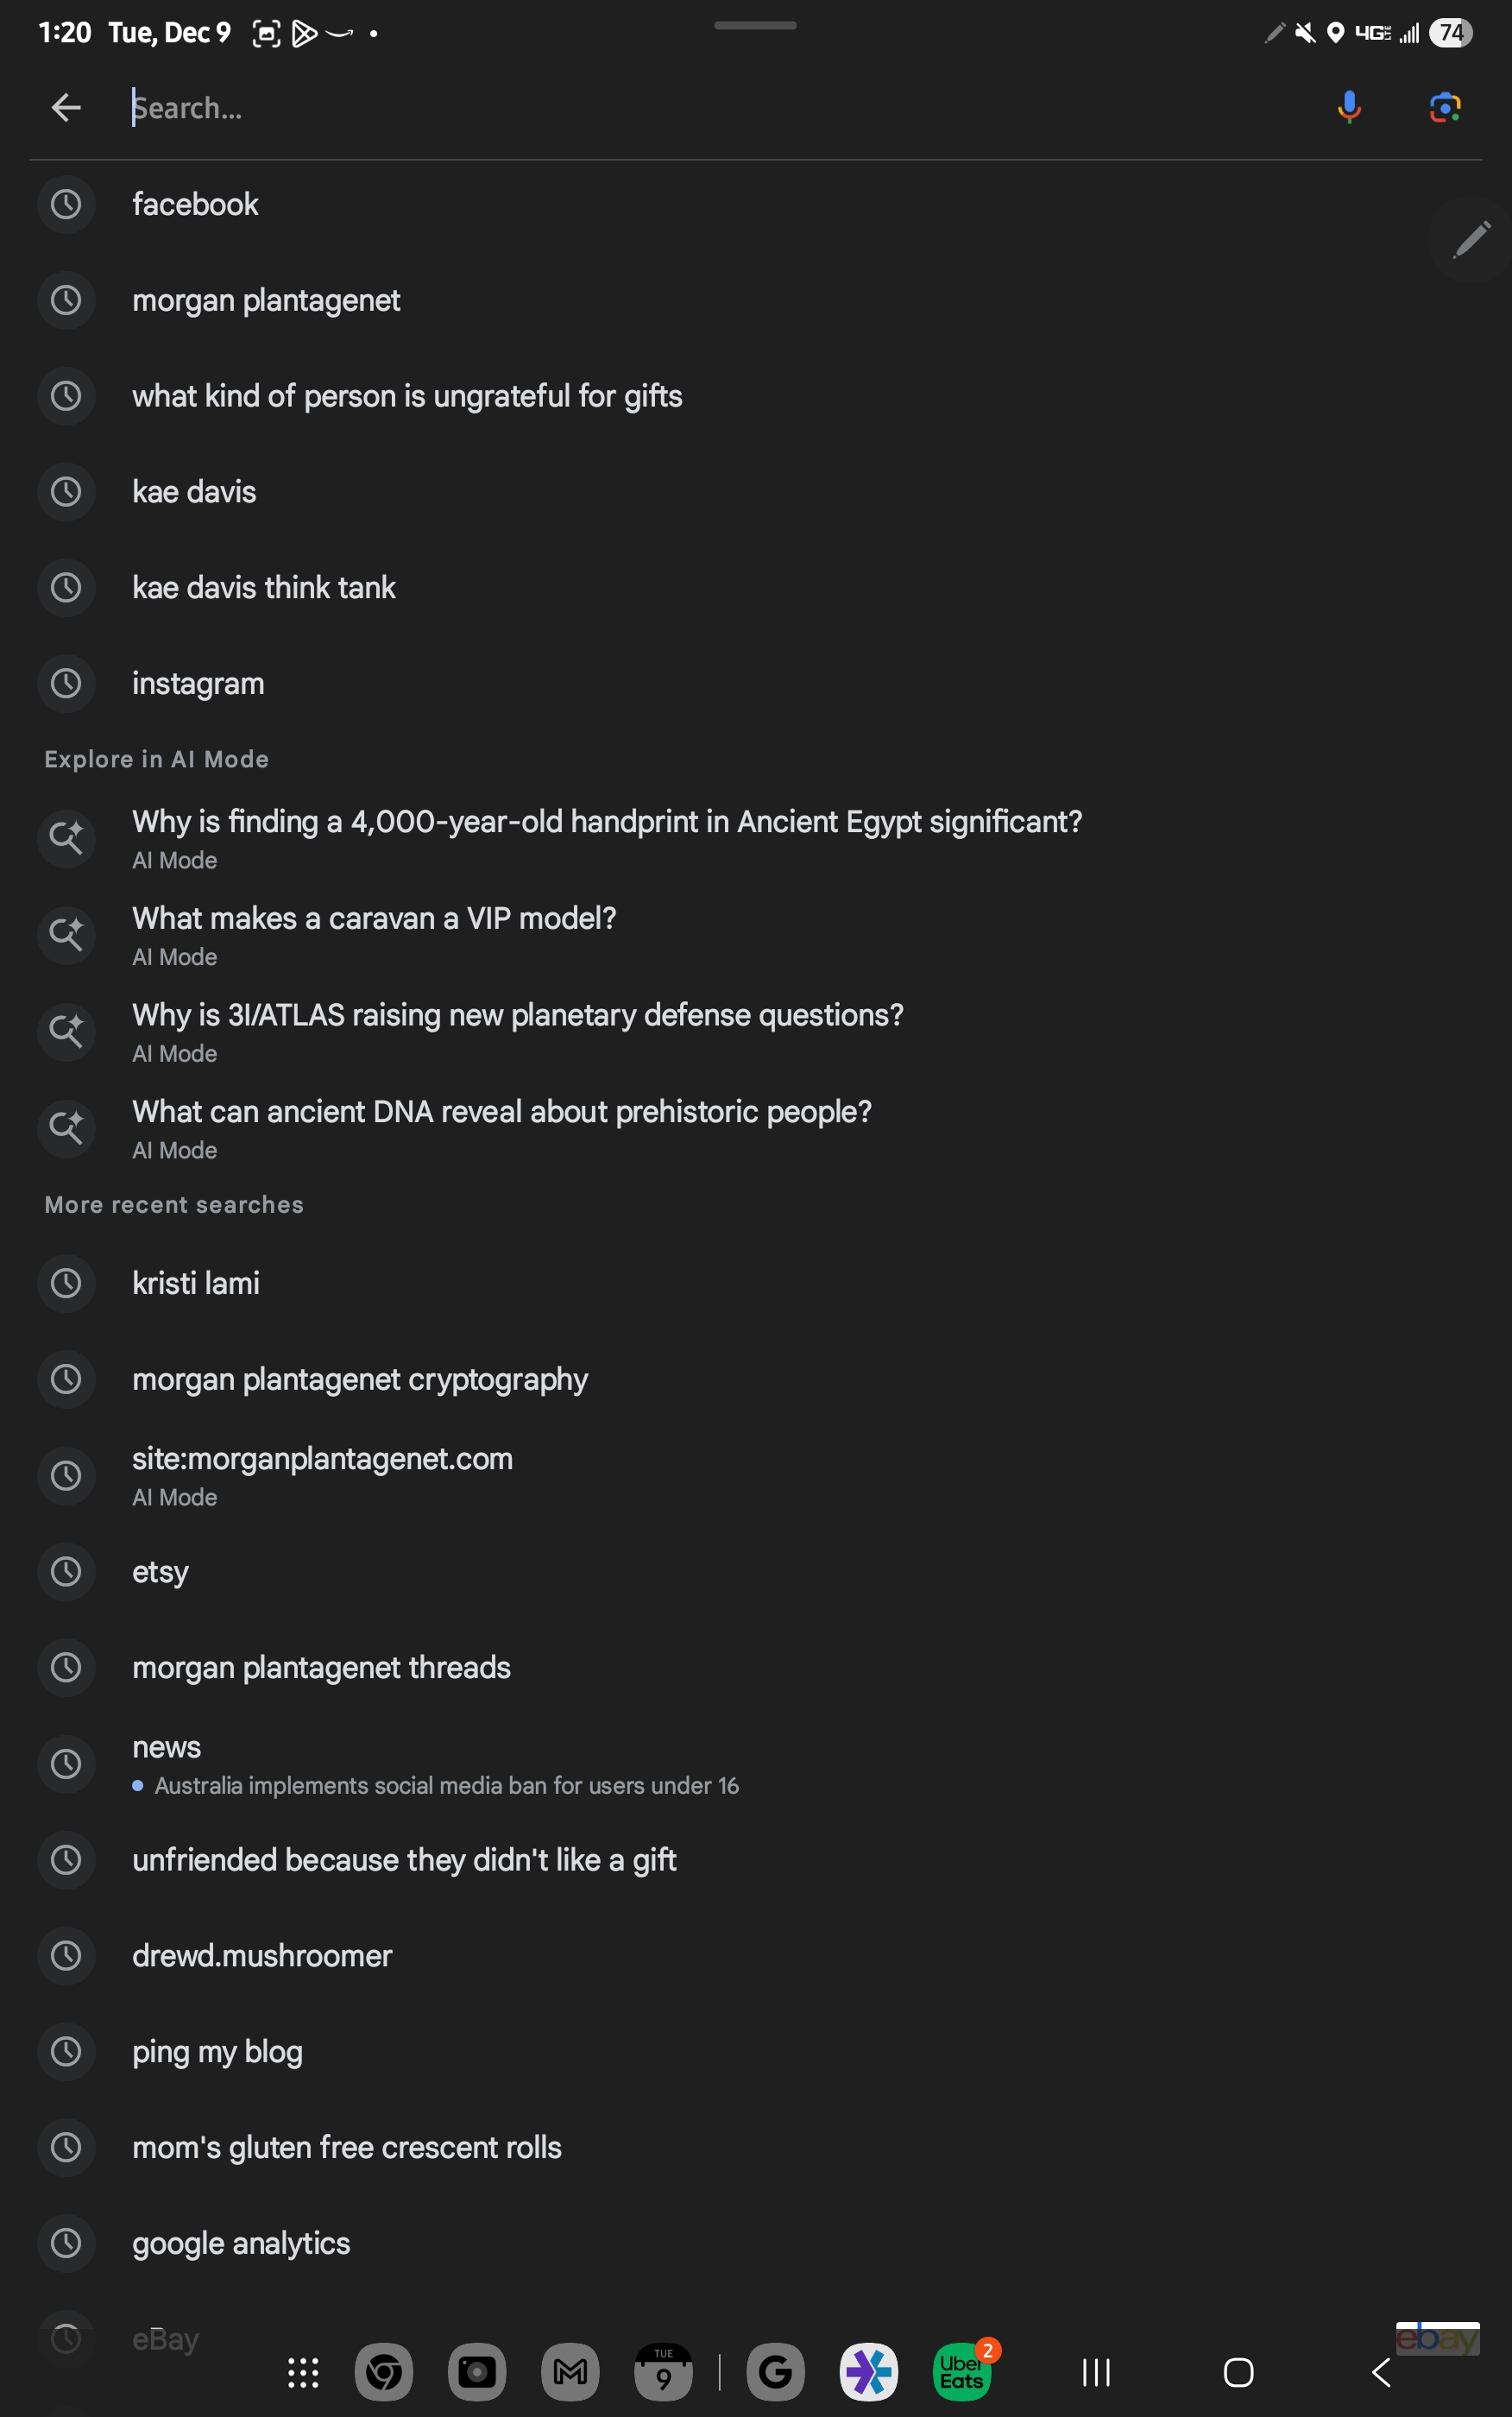The height and width of the screenshot is (2417, 1512).
Task: Select 'mom's gluten free crescent rolls'
Action: (x=347, y=2147)
